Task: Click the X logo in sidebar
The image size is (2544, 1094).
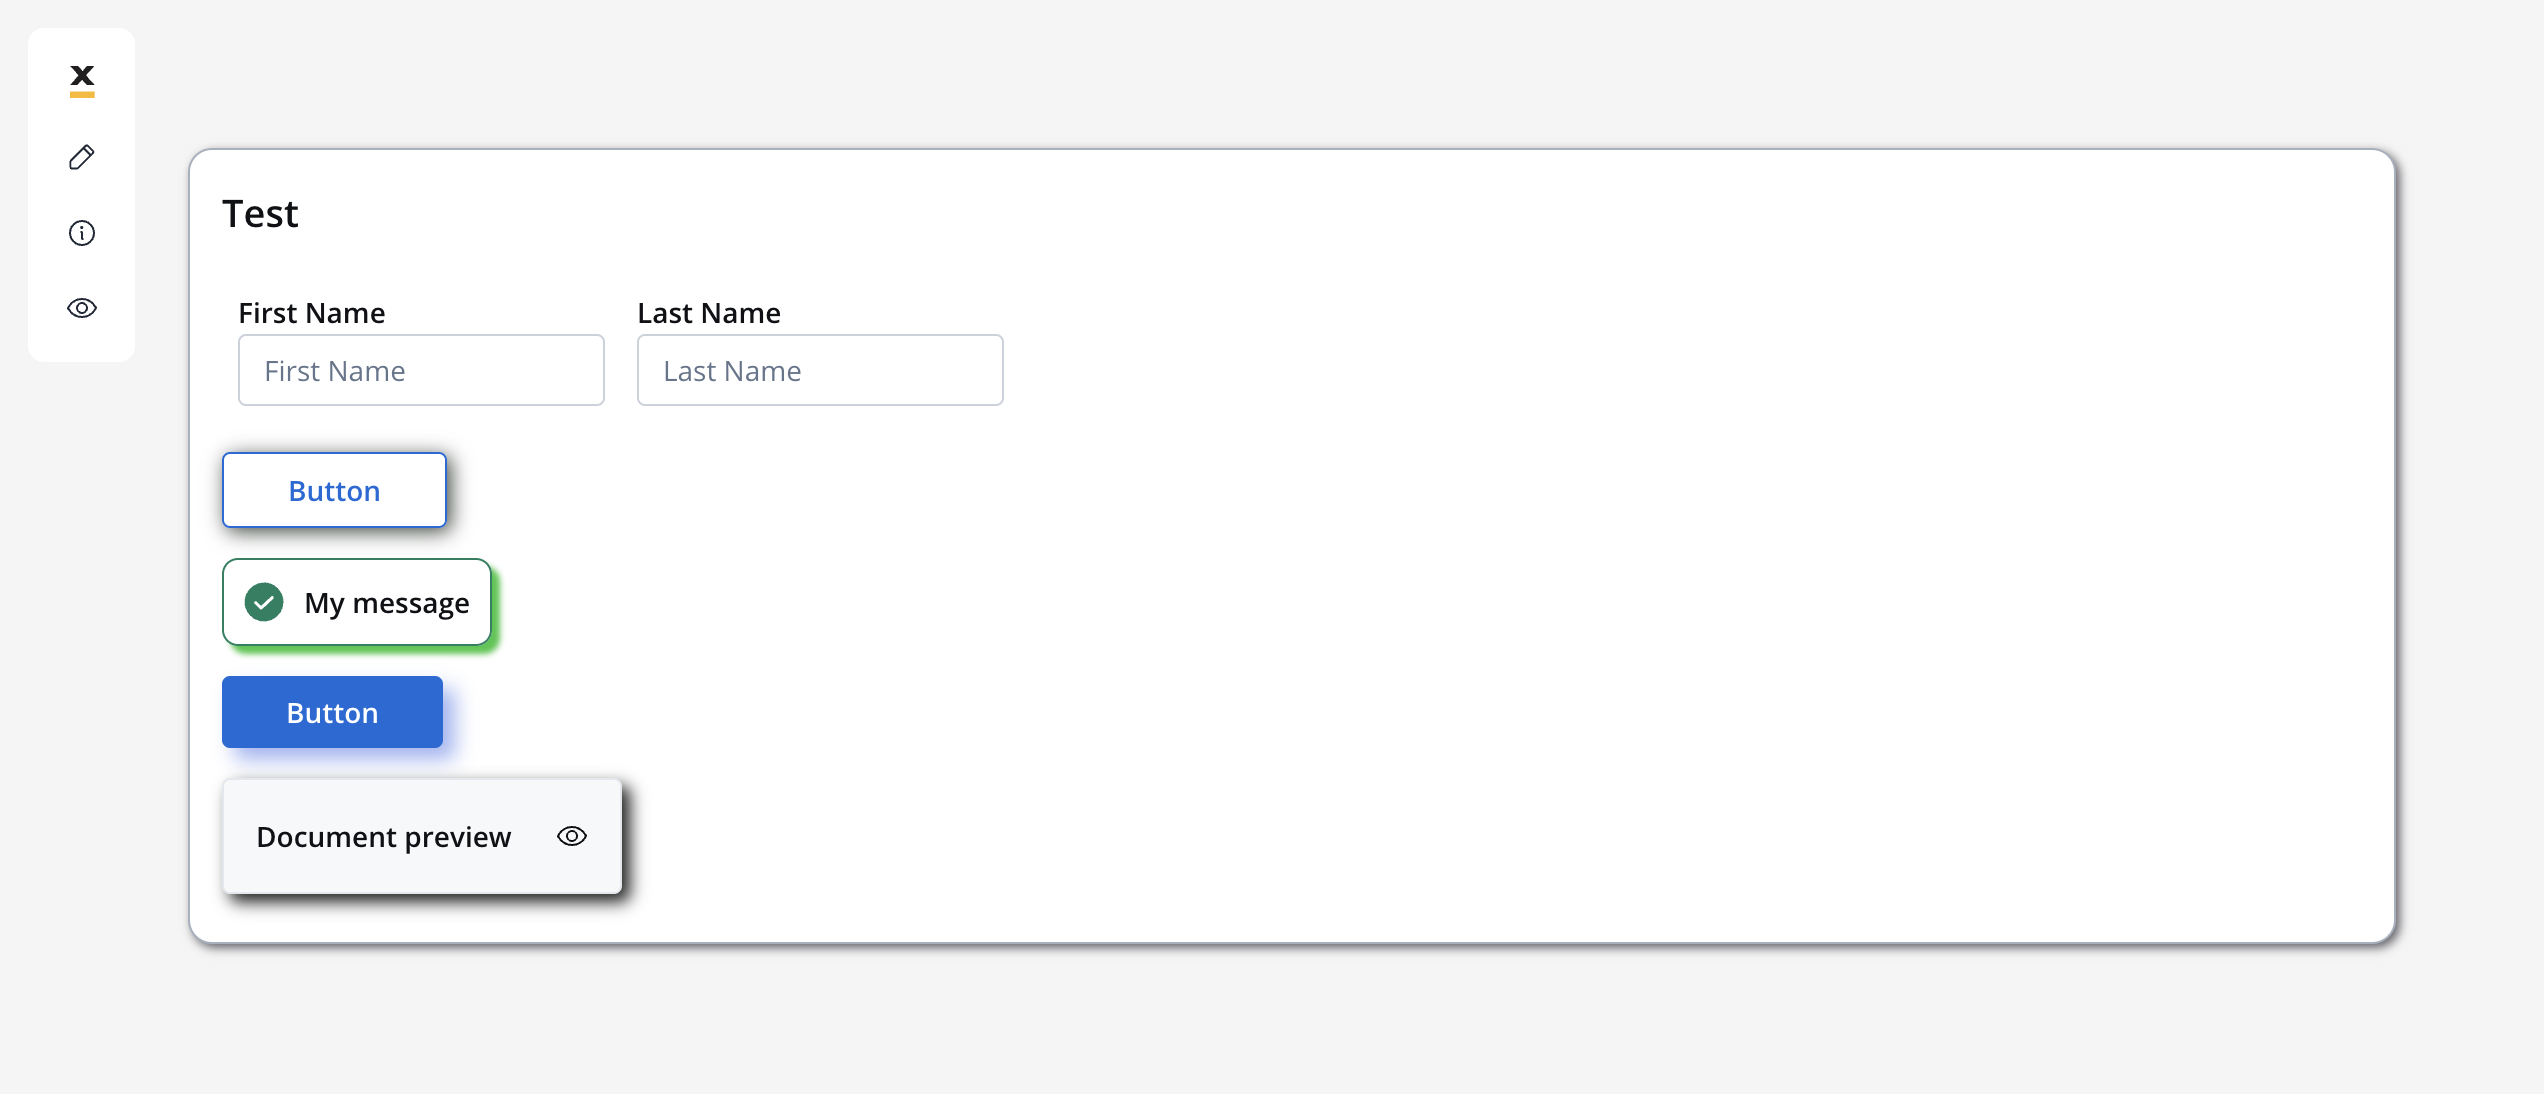Action: pyautogui.click(x=82, y=80)
